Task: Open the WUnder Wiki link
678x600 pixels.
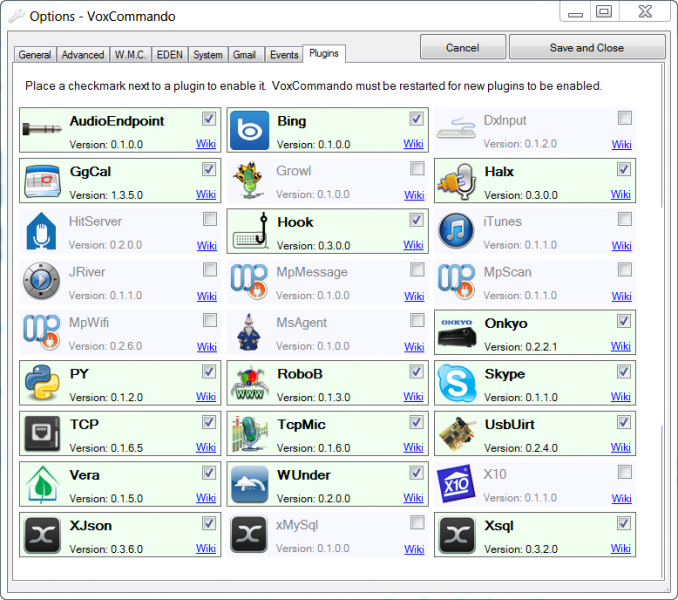Action: 413,498
